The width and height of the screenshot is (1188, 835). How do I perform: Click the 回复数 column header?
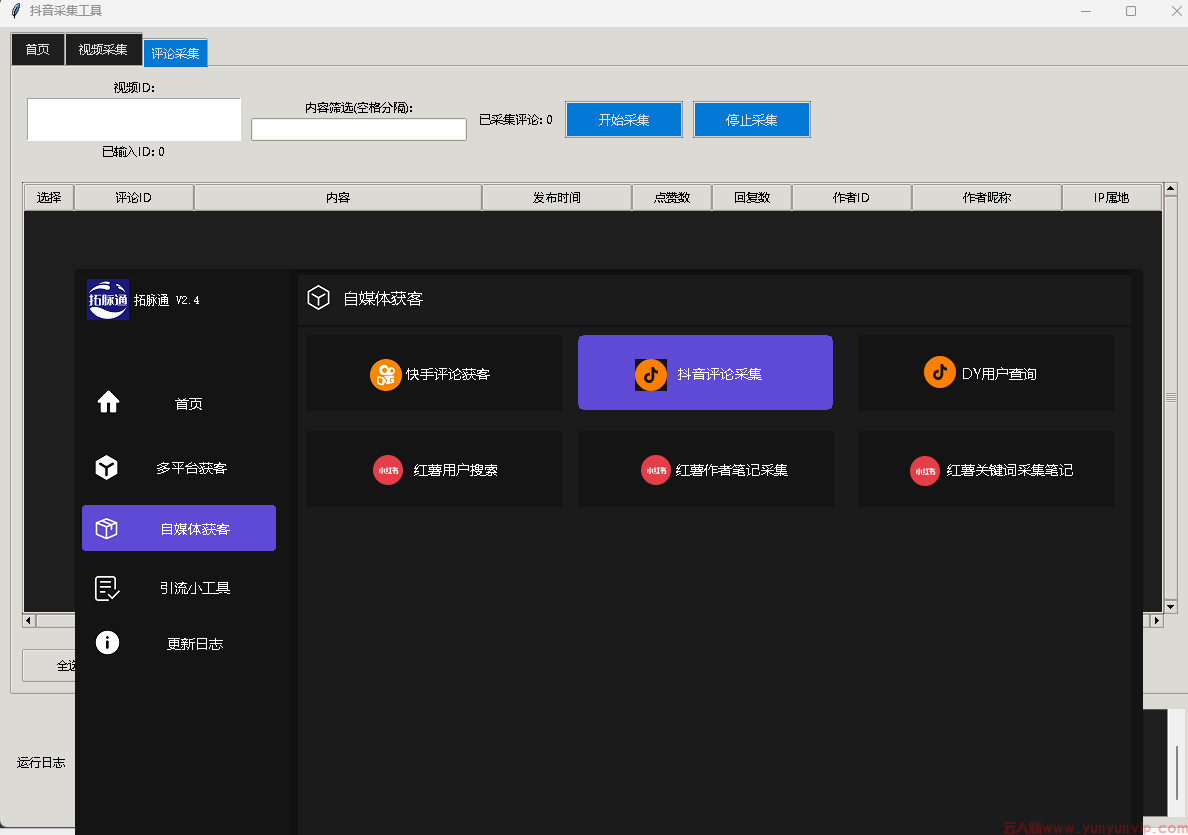(x=752, y=197)
